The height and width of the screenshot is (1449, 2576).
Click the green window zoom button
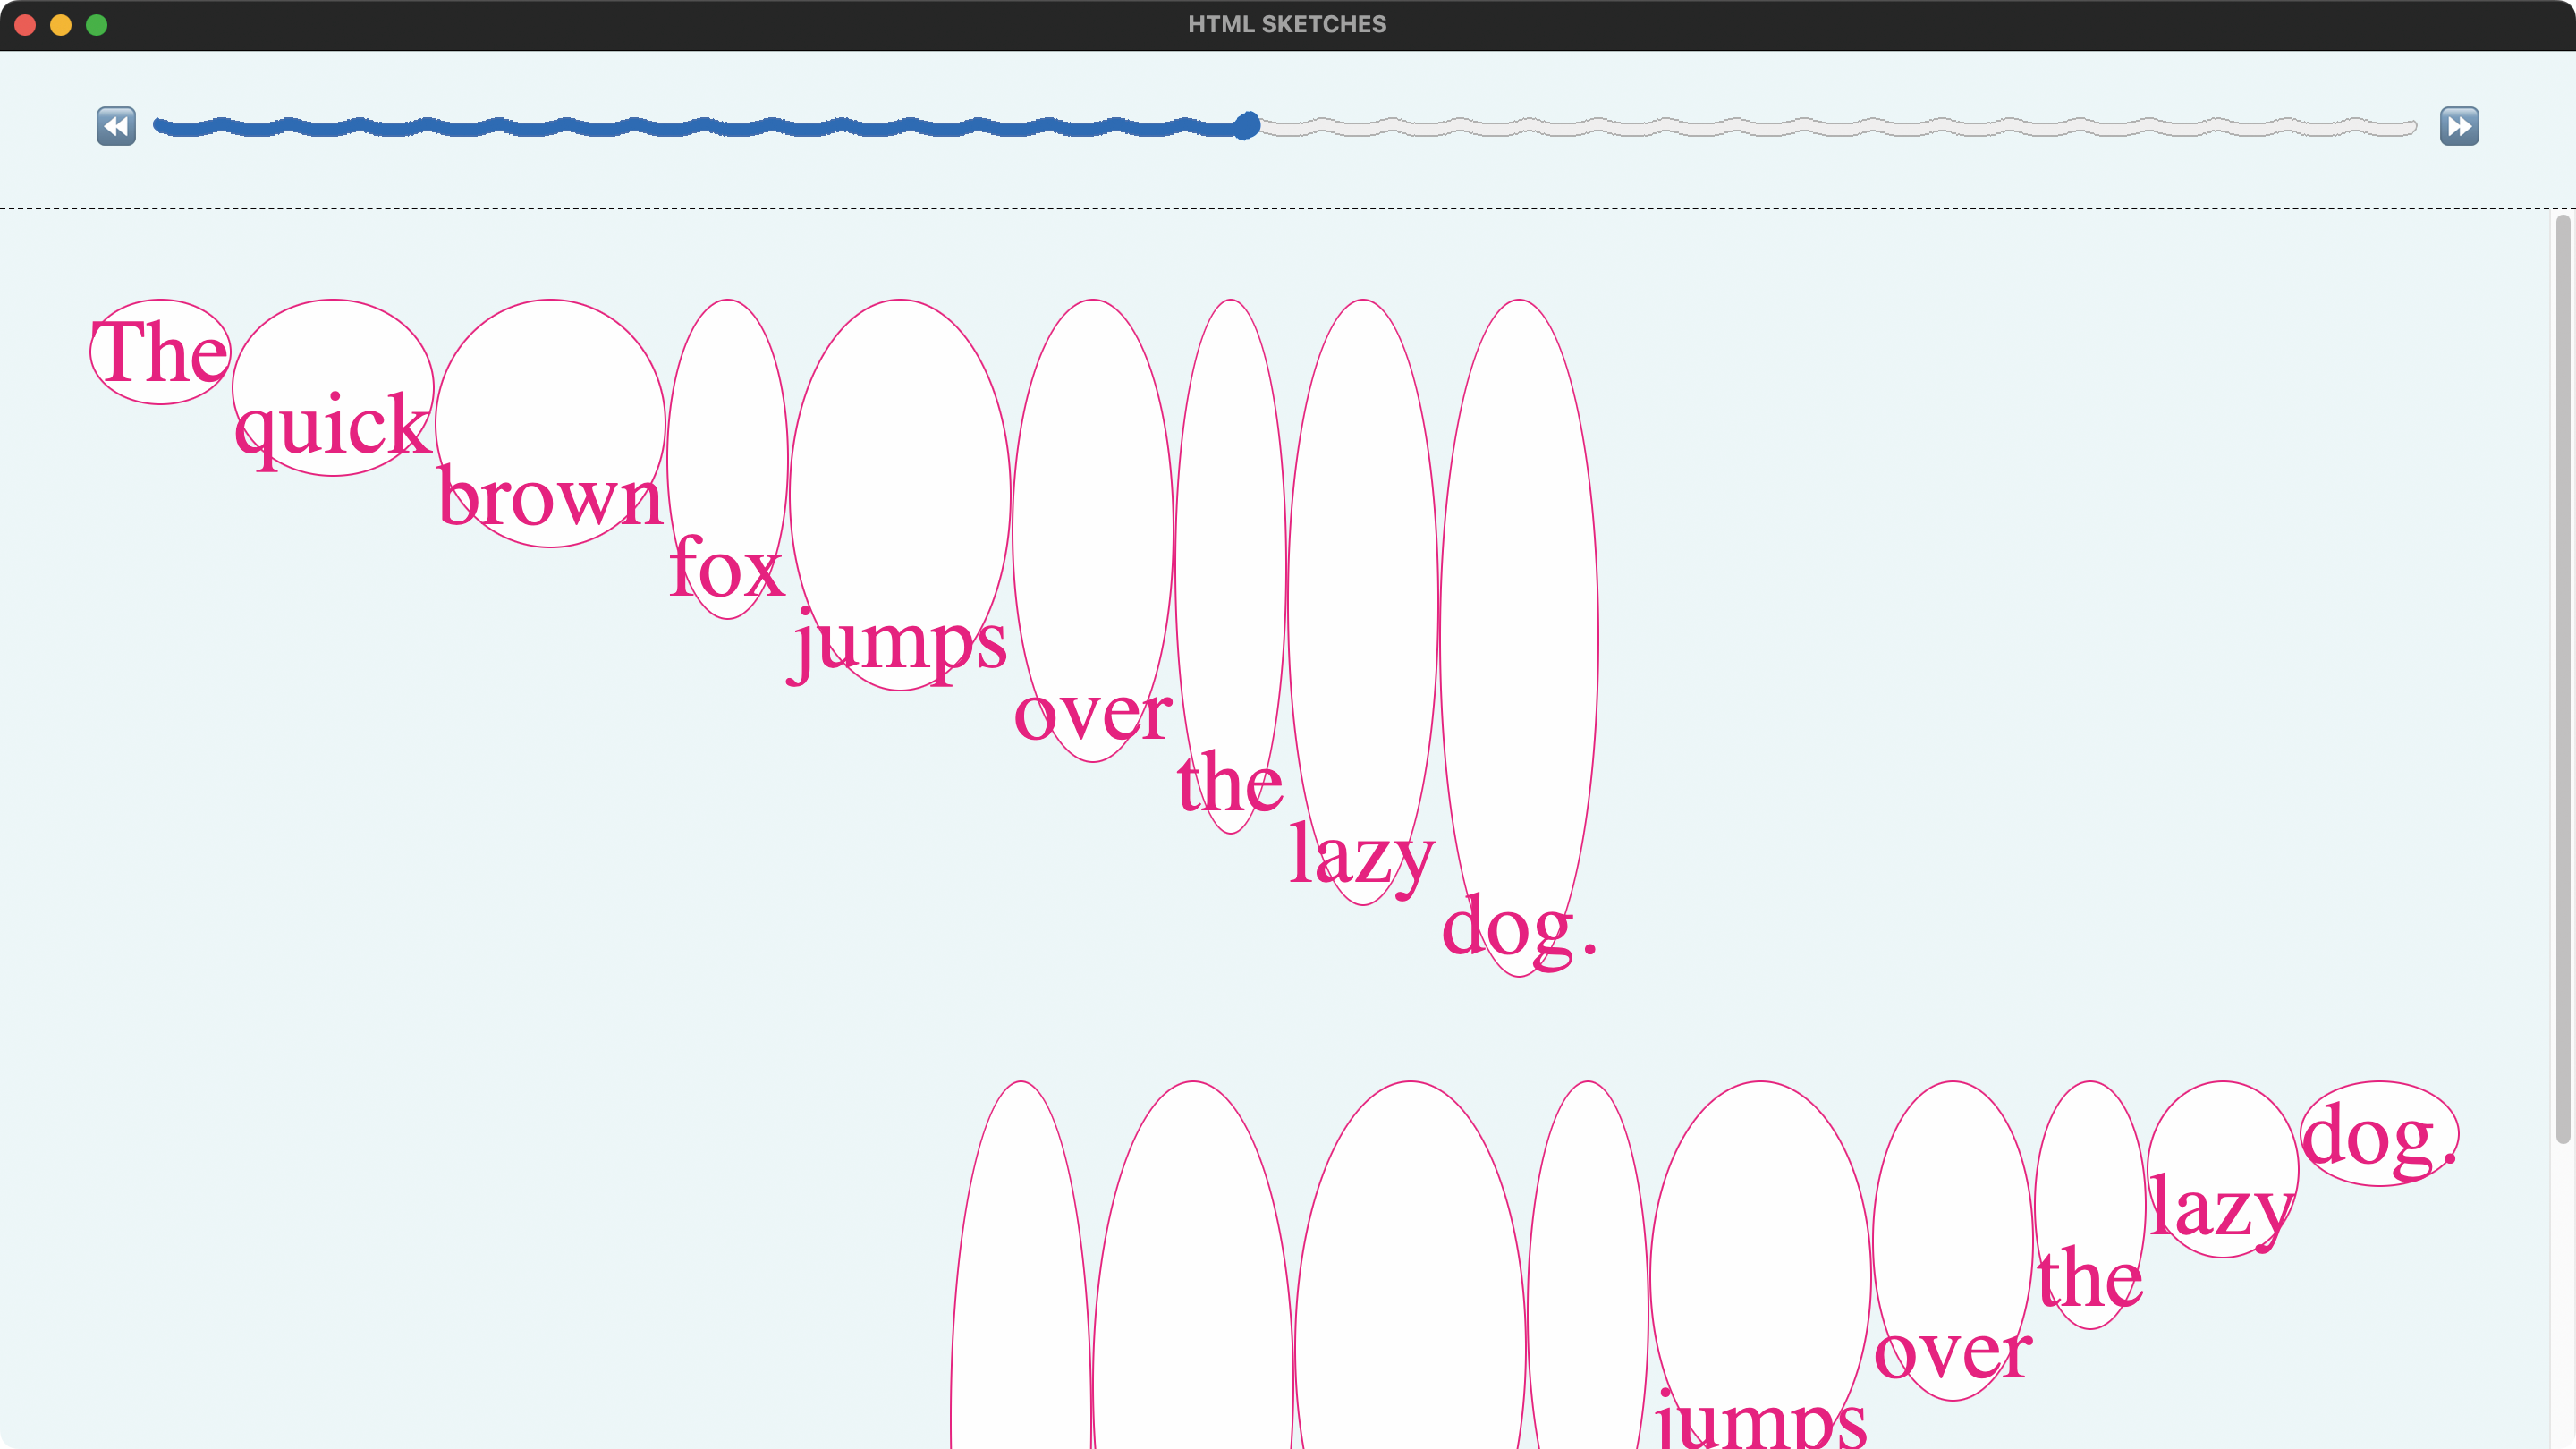tap(97, 25)
